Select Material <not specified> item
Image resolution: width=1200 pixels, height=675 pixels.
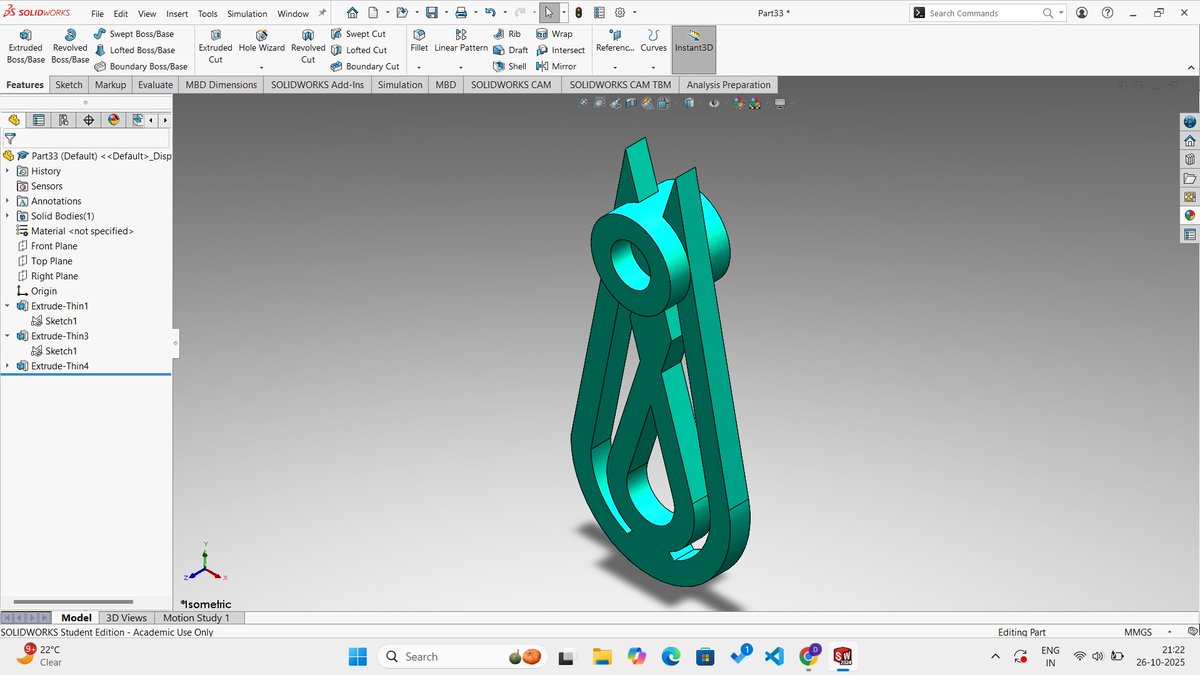click(x=75, y=231)
